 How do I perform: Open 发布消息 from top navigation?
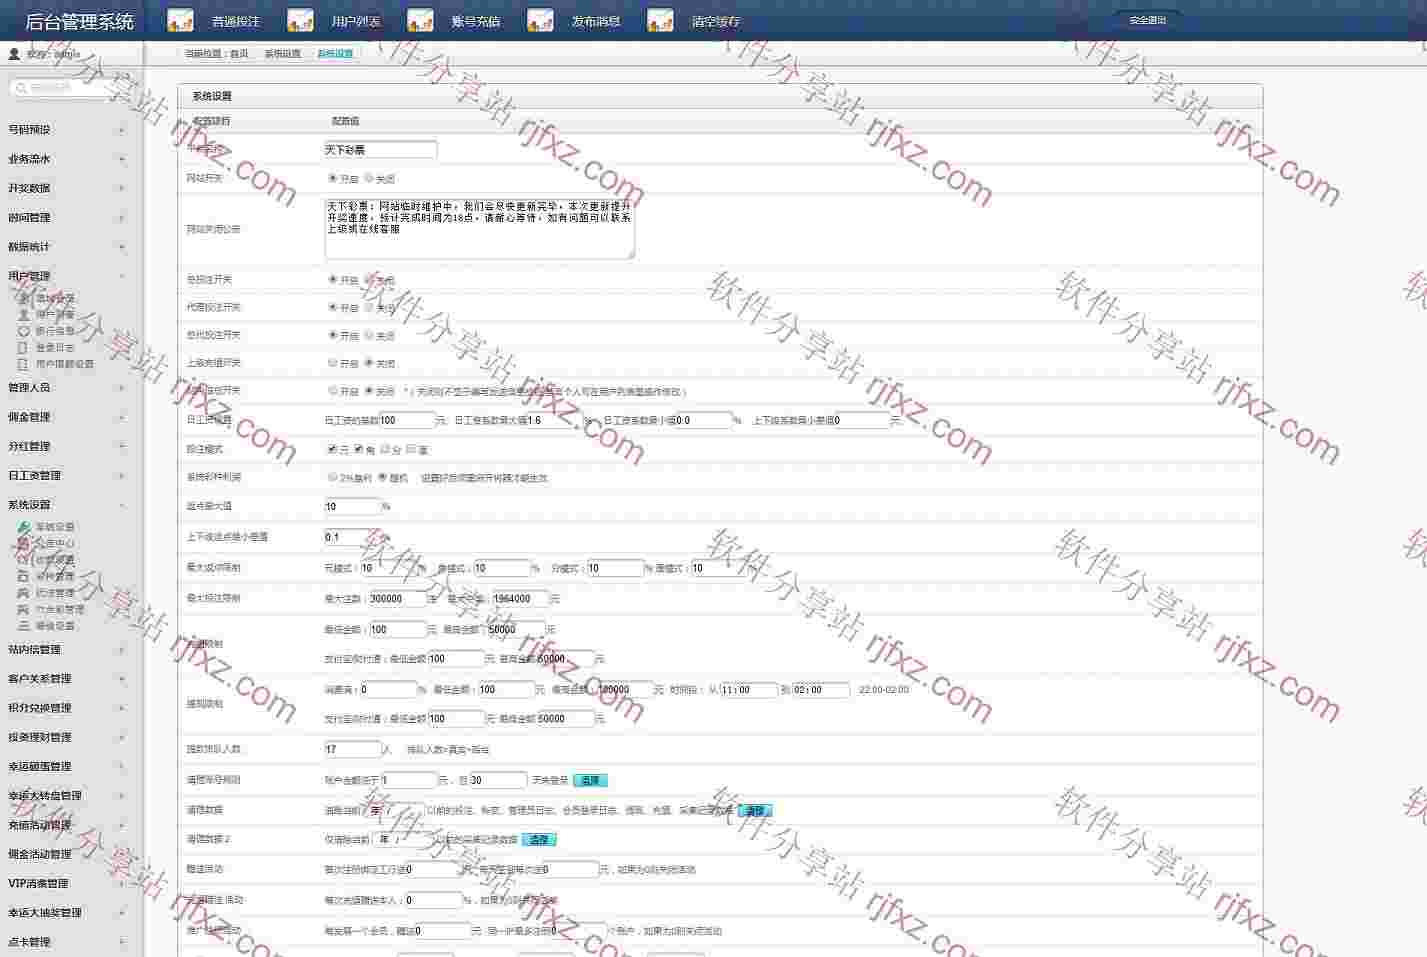pyautogui.click(x=596, y=21)
